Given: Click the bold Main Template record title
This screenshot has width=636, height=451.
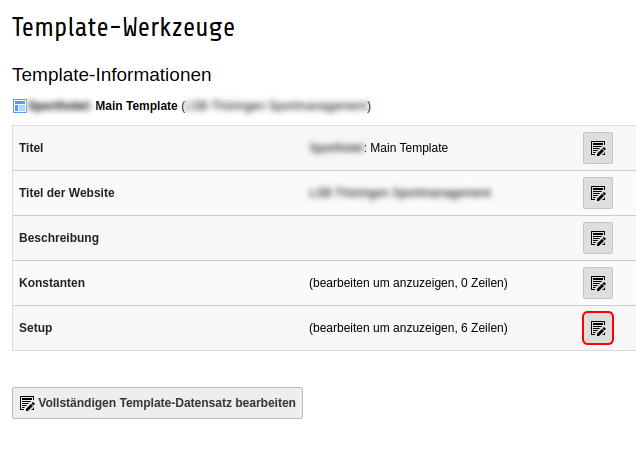Looking at the screenshot, I should (136, 106).
